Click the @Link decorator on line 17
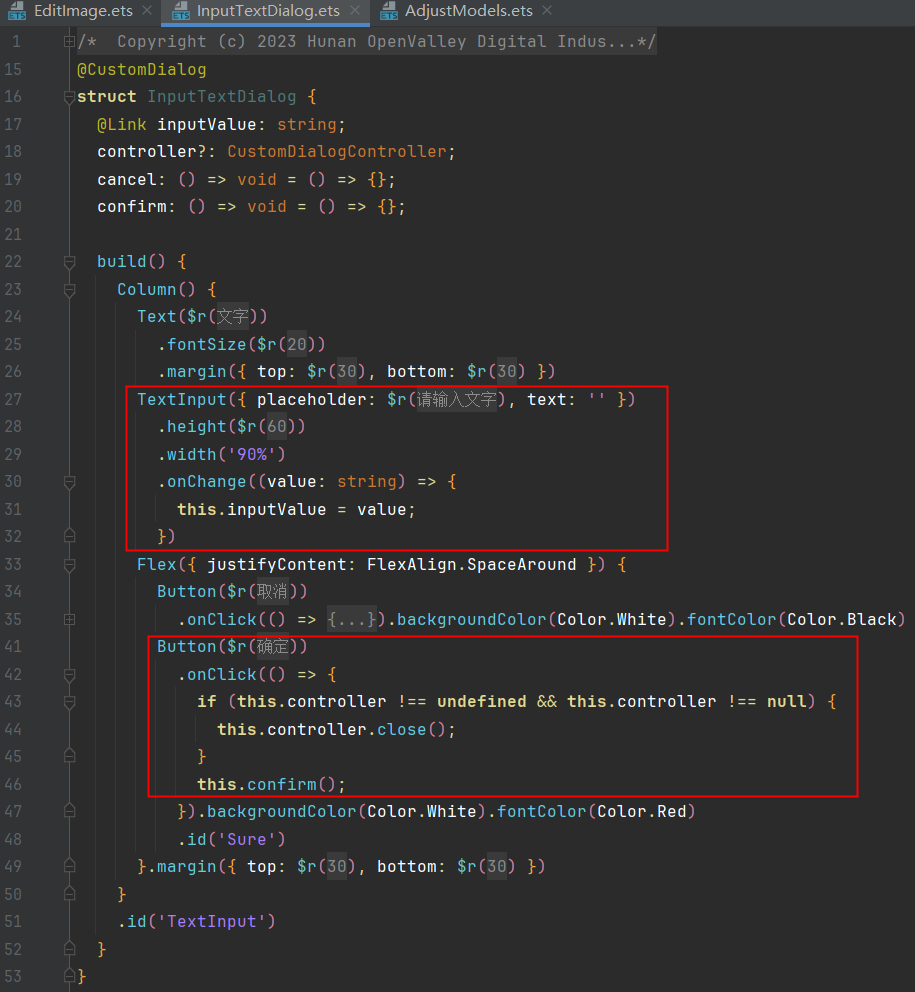This screenshot has height=992, width=915. point(121,125)
